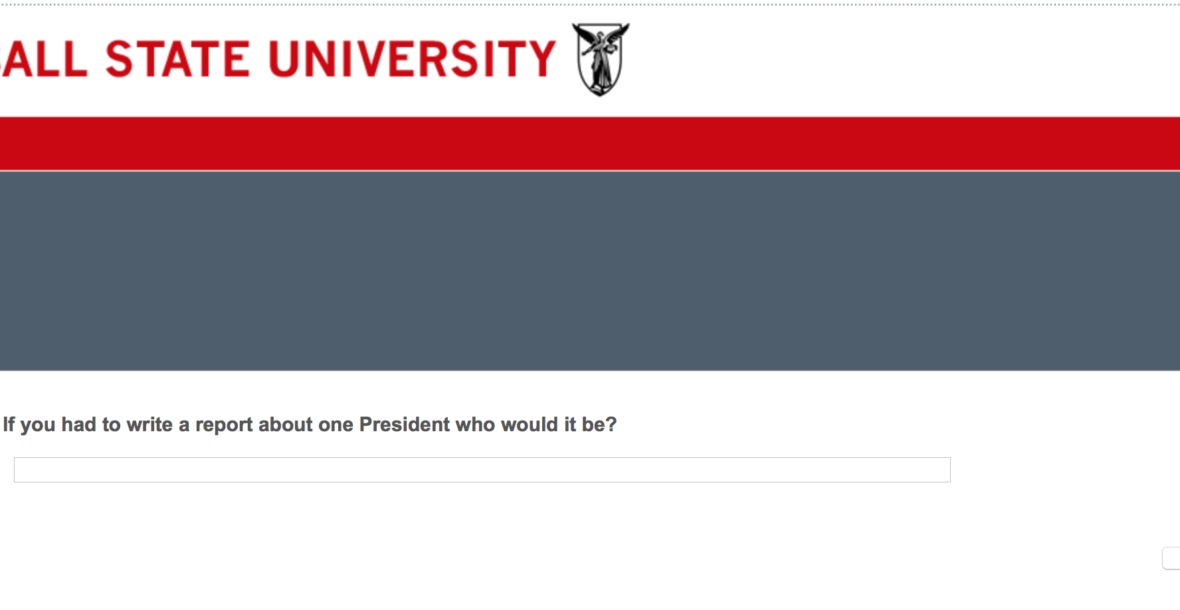Click the word If starting the question
The width and height of the screenshot is (1180, 610).
[9, 425]
